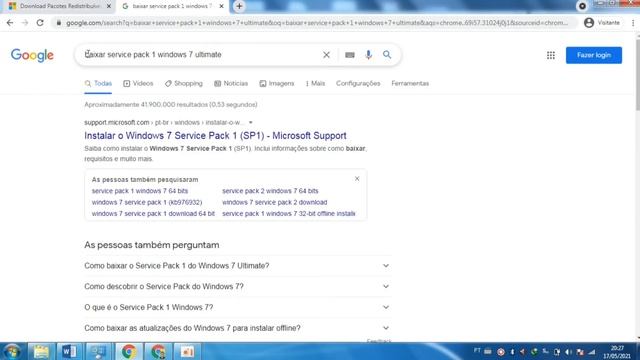Screen dimensions: 640x360
Task: Open the Windows Start menu
Action: [11, 351]
